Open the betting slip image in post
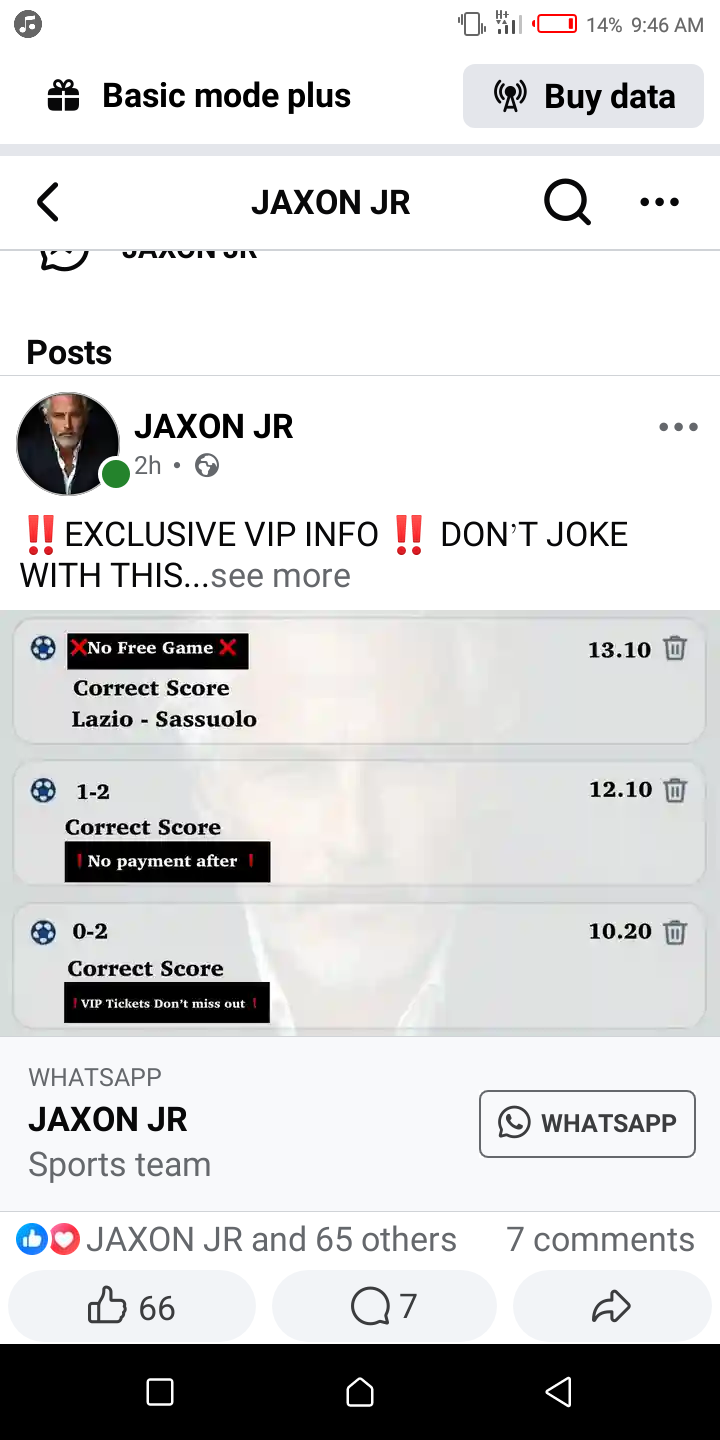This screenshot has height=1440, width=720. [360, 823]
